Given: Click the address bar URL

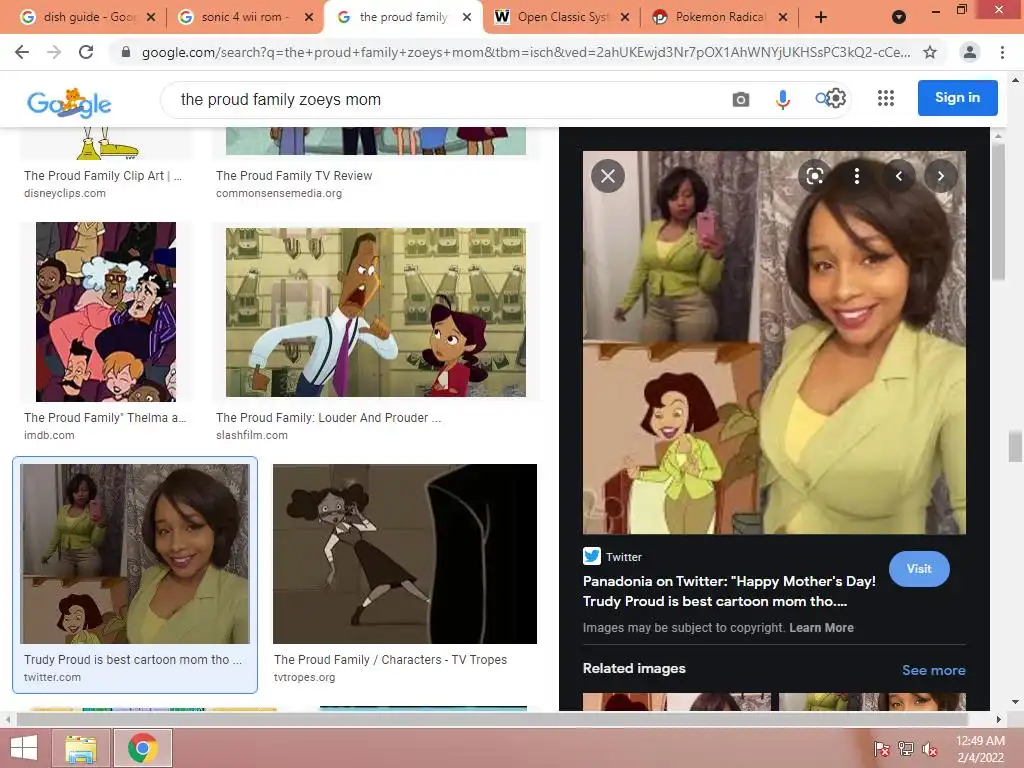Looking at the screenshot, I should pos(526,52).
